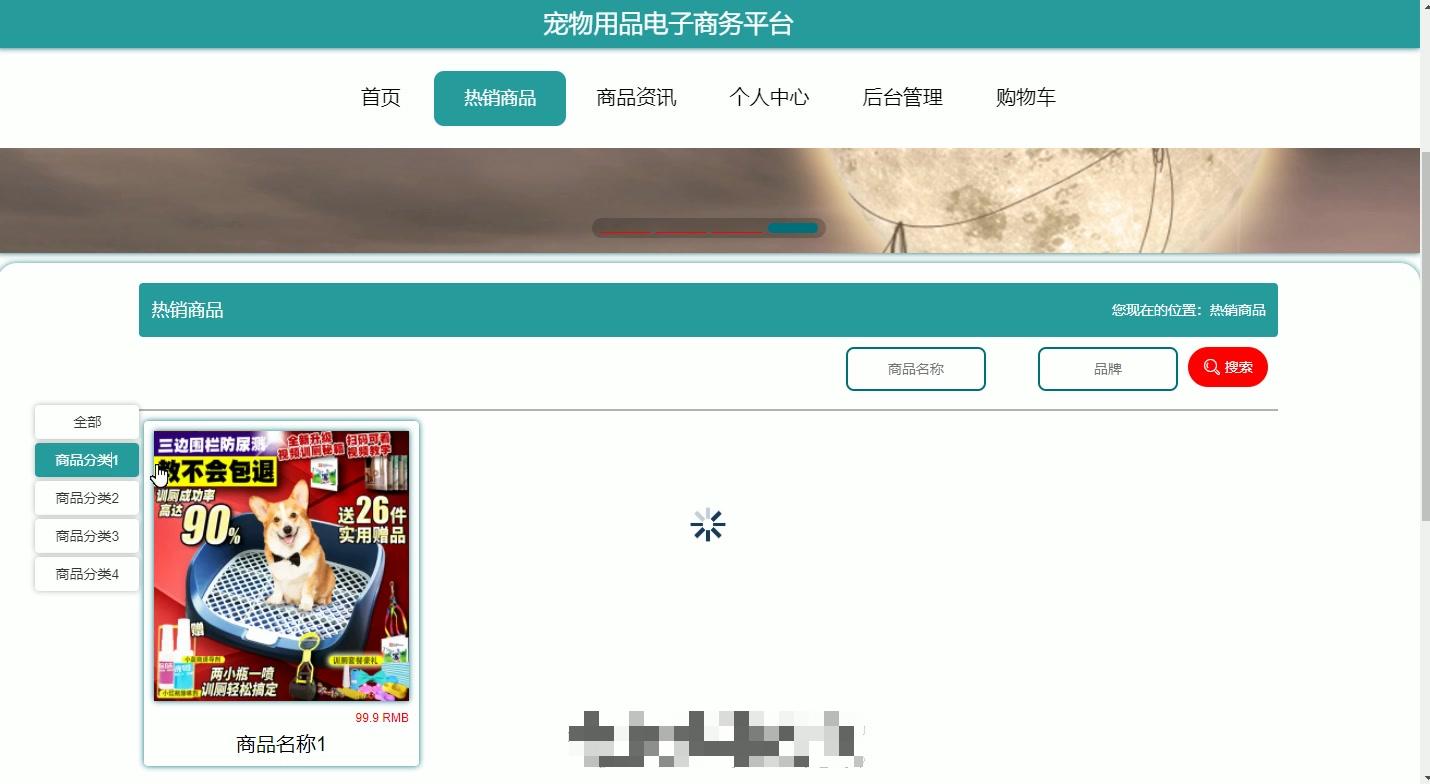The height and width of the screenshot is (784, 1430).
Task: Click the site title 宠物用品电子商务平台
Action: pos(668,24)
